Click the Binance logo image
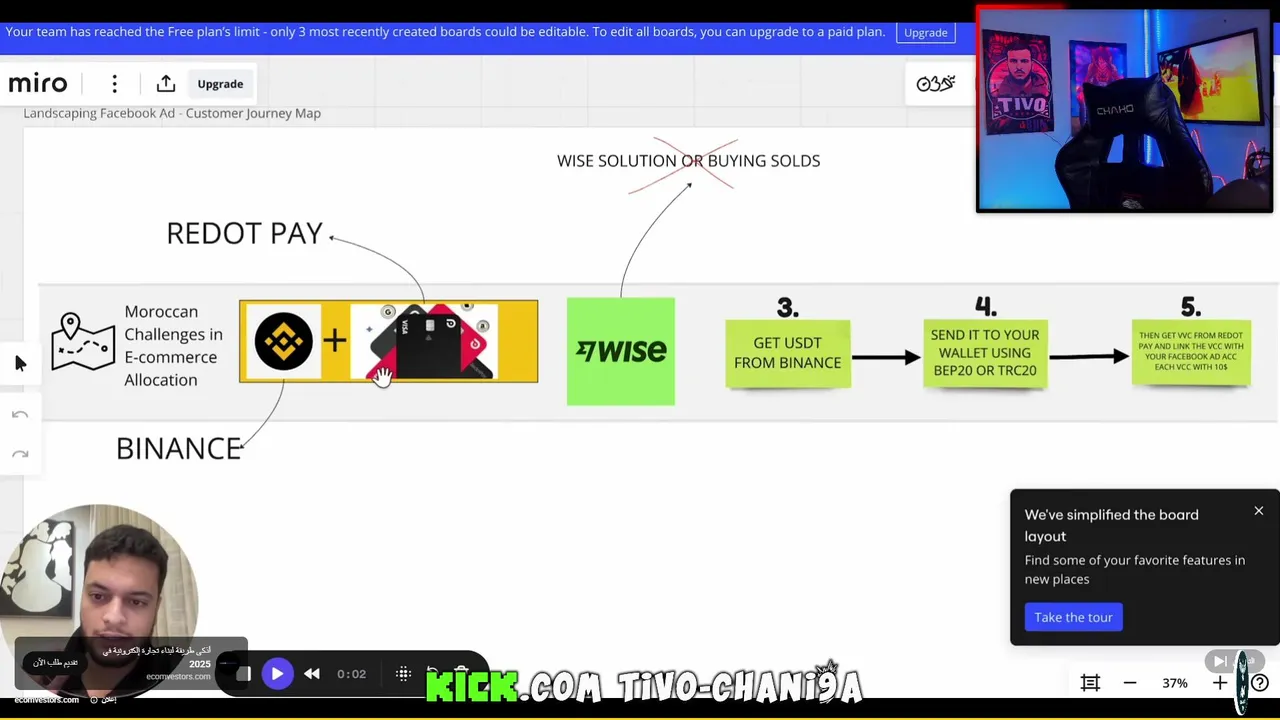Image resolution: width=1280 pixels, height=720 pixels. tap(283, 341)
